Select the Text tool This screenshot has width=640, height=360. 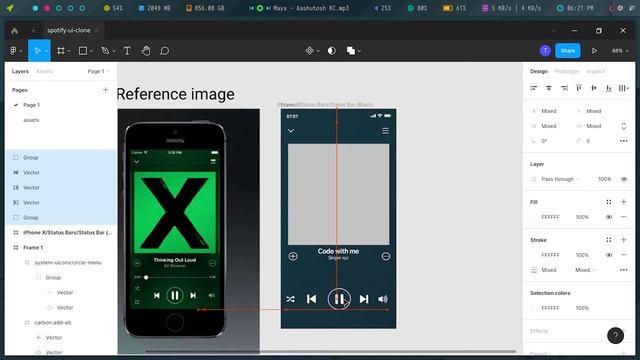127,51
